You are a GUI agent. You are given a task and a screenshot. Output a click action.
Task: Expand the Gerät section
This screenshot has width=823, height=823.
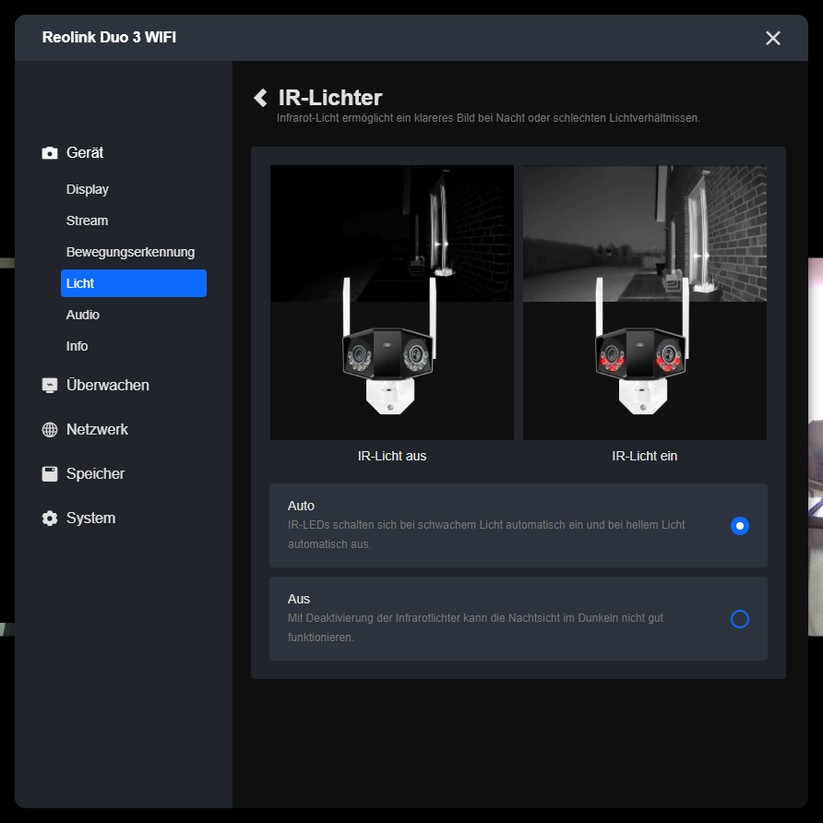85,152
